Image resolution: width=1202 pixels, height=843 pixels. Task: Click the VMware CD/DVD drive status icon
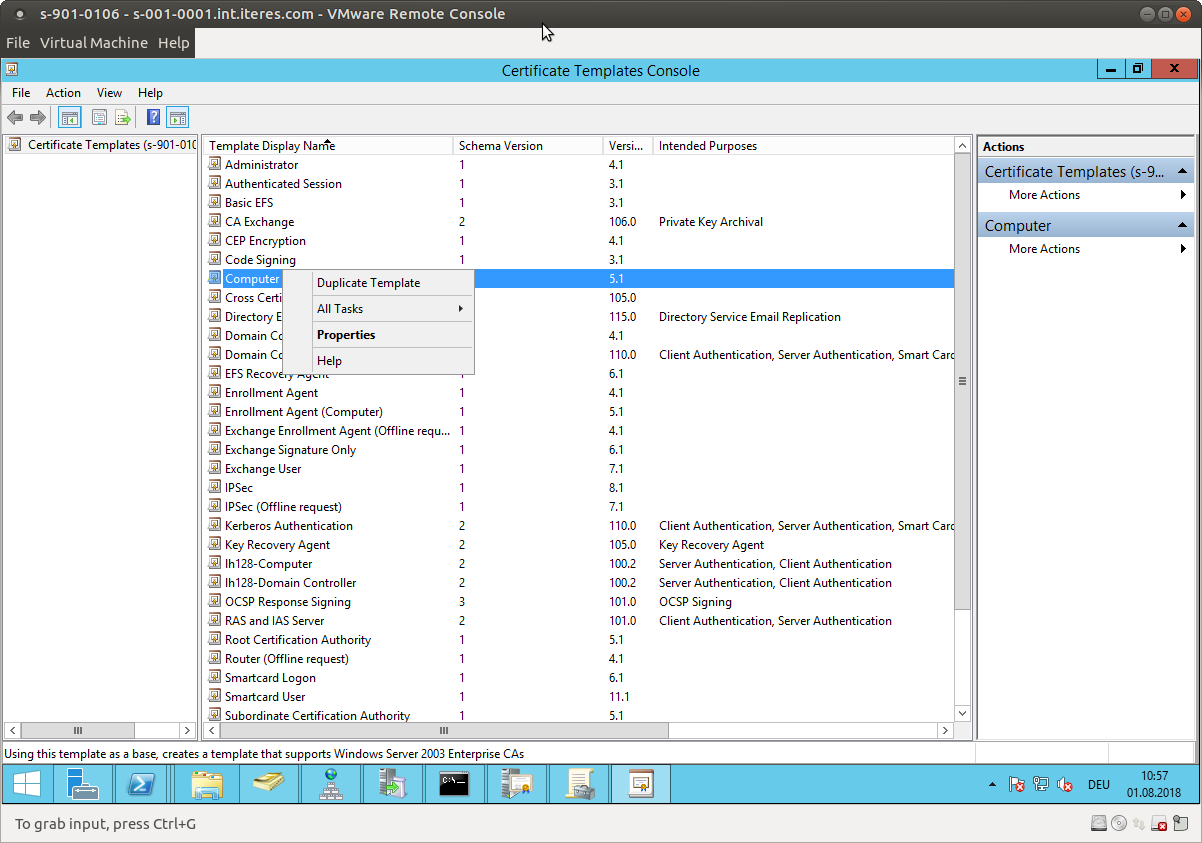(x=1119, y=824)
